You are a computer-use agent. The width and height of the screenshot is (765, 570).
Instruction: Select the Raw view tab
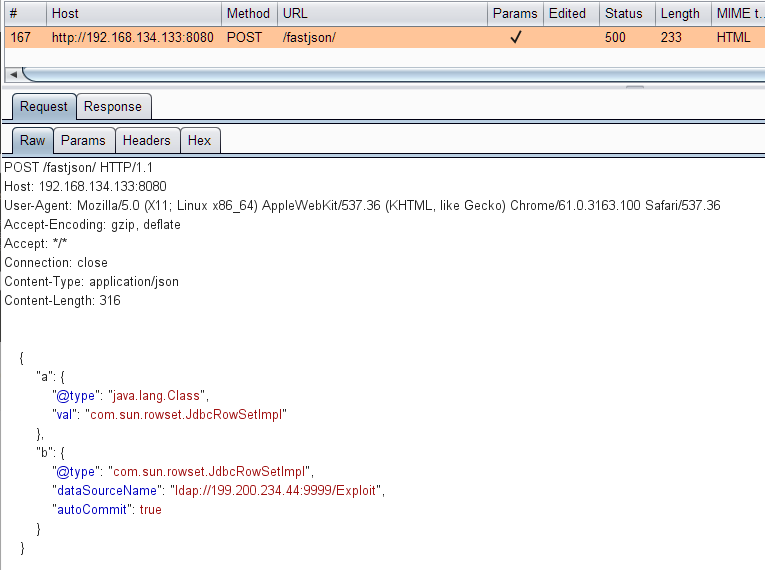pyautogui.click(x=32, y=141)
